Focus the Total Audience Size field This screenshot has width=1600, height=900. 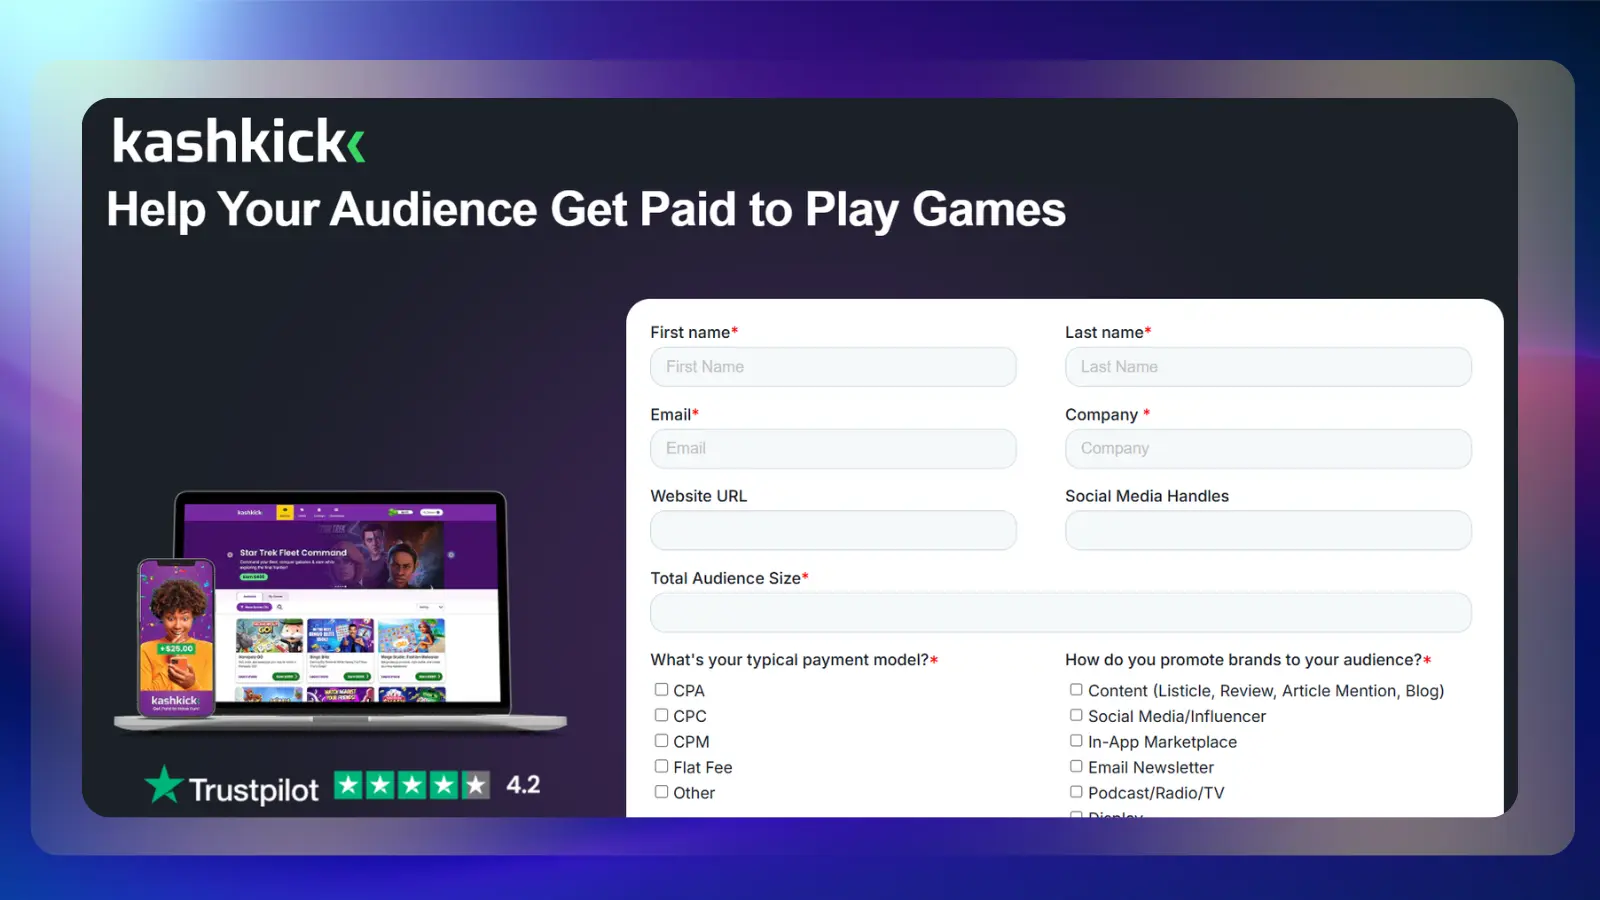point(1061,612)
